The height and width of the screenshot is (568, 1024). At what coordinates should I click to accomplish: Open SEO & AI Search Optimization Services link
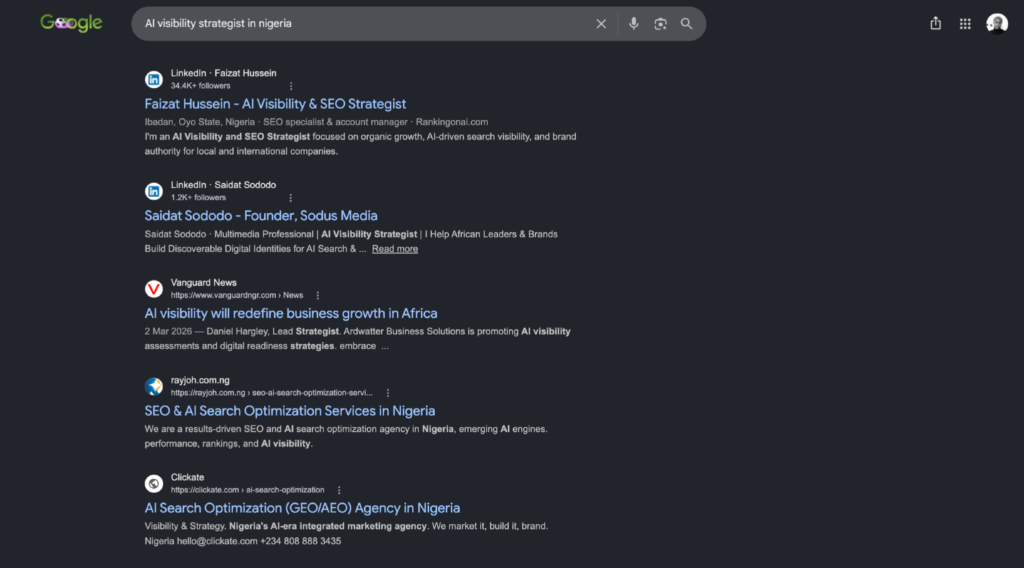289,411
